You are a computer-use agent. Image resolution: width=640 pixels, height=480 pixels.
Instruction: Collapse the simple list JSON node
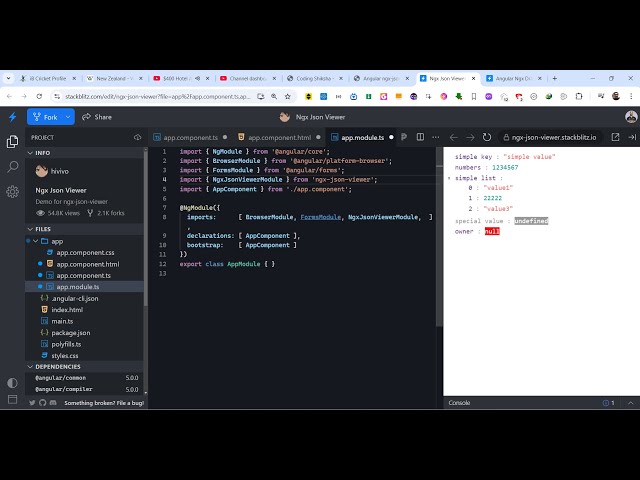point(450,177)
